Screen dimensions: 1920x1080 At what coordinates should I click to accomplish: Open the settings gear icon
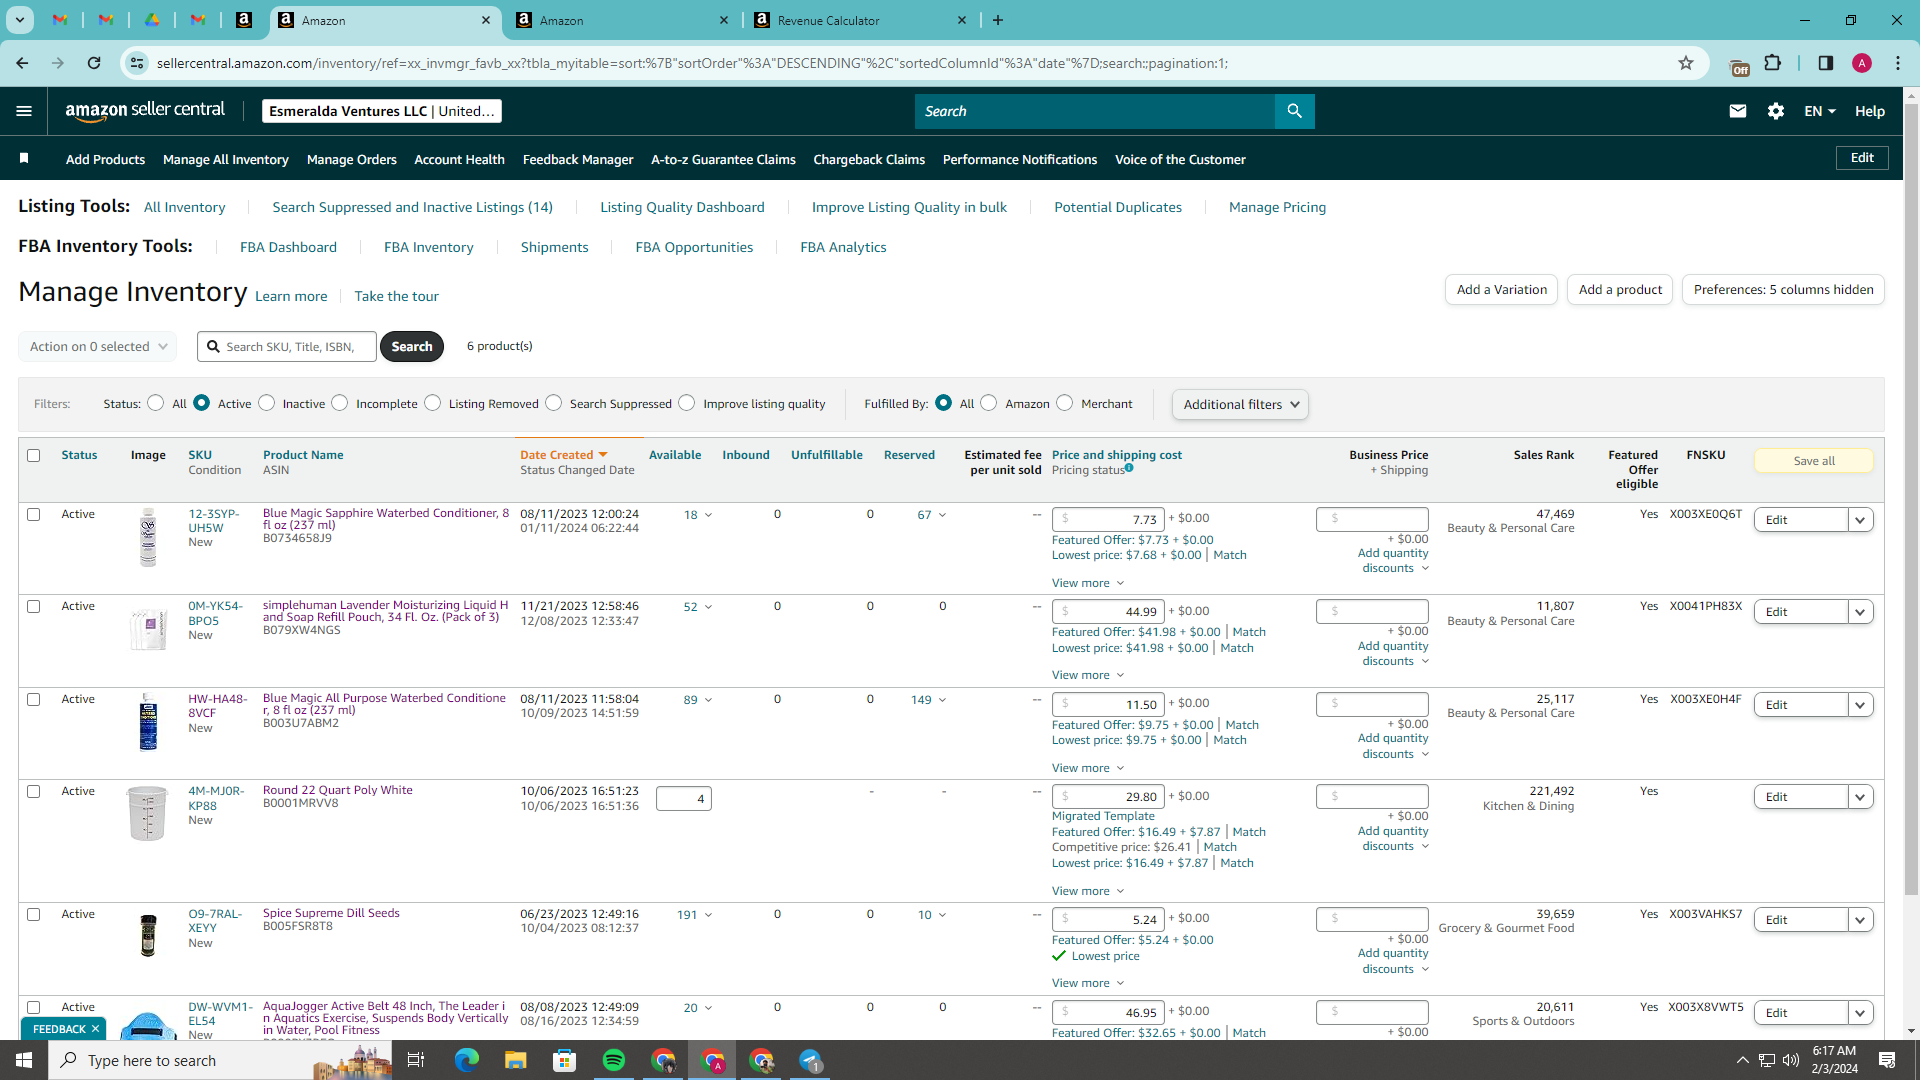1775,111
